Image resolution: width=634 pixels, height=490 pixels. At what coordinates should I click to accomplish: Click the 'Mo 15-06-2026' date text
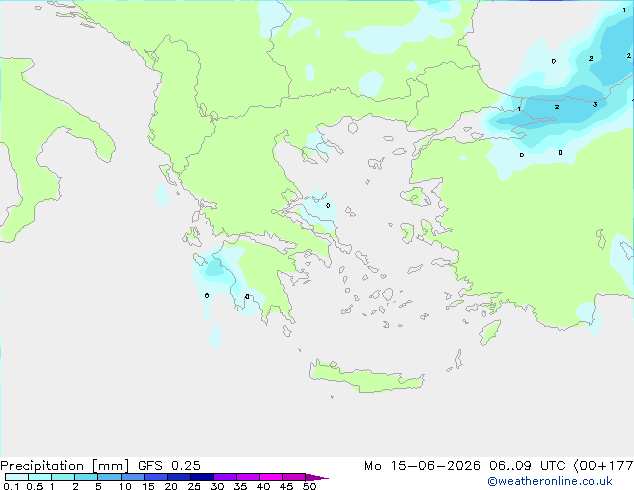[422, 466]
